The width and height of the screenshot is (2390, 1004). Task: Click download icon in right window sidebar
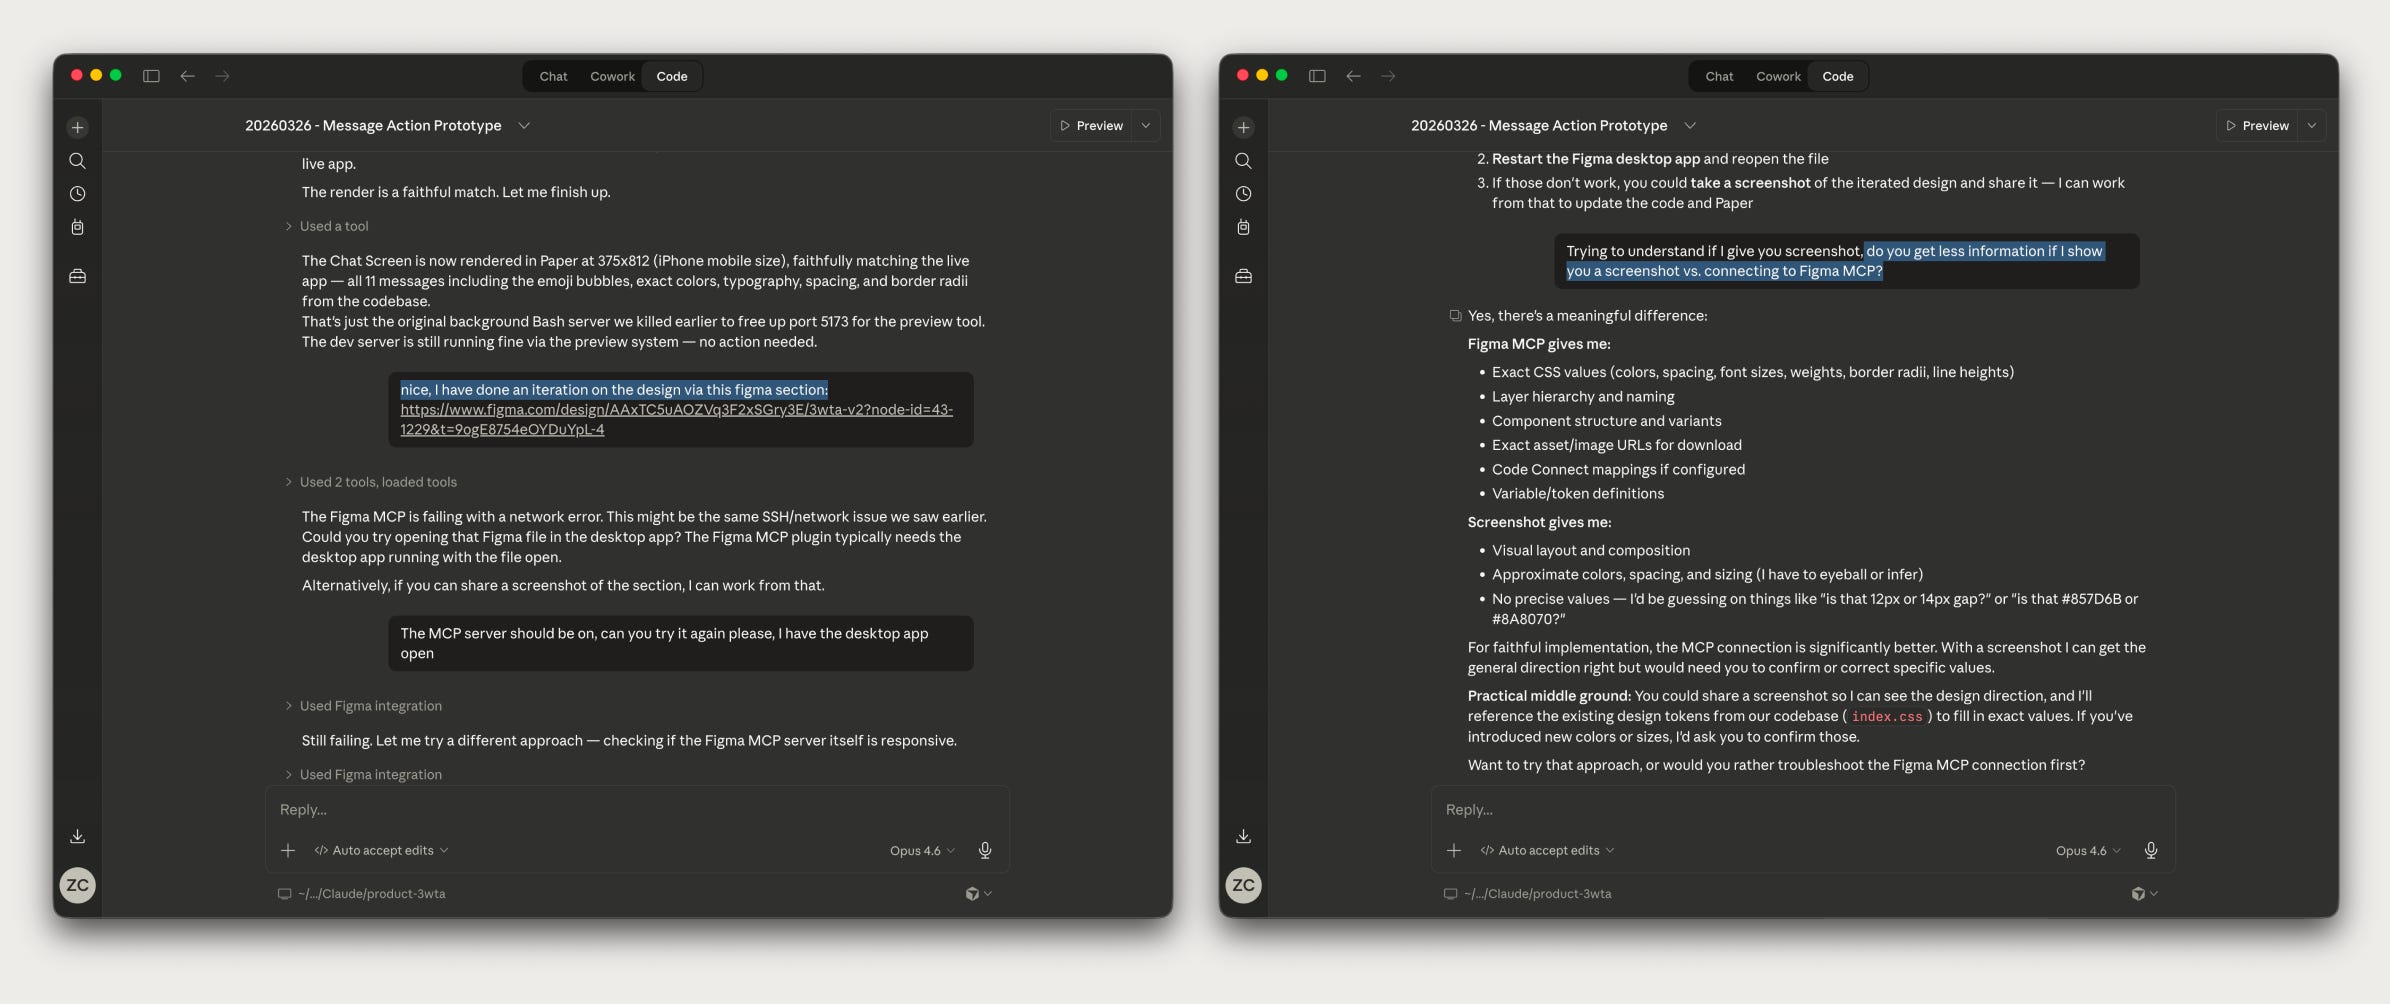(1243, 836)
